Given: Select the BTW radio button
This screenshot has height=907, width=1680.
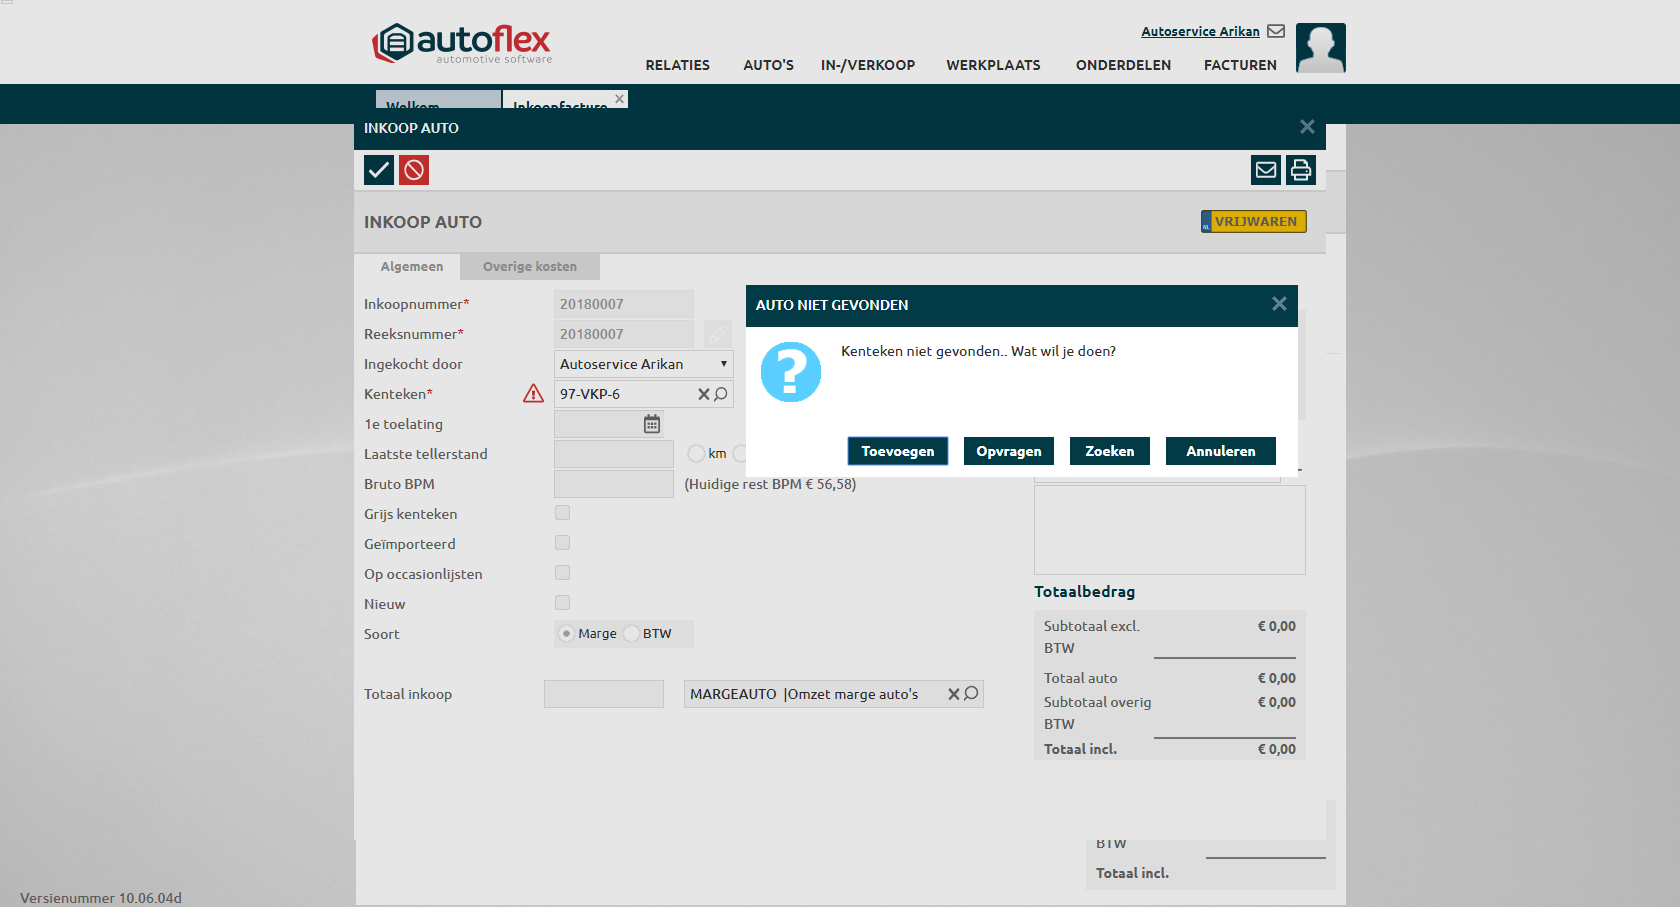Looking at the screenshot, I should [x=632, y=634].
